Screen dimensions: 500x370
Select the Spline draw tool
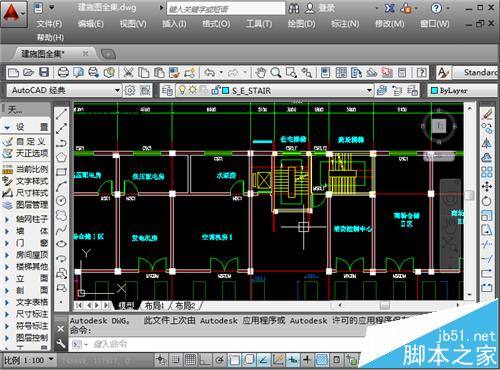[x=61, y=230]
